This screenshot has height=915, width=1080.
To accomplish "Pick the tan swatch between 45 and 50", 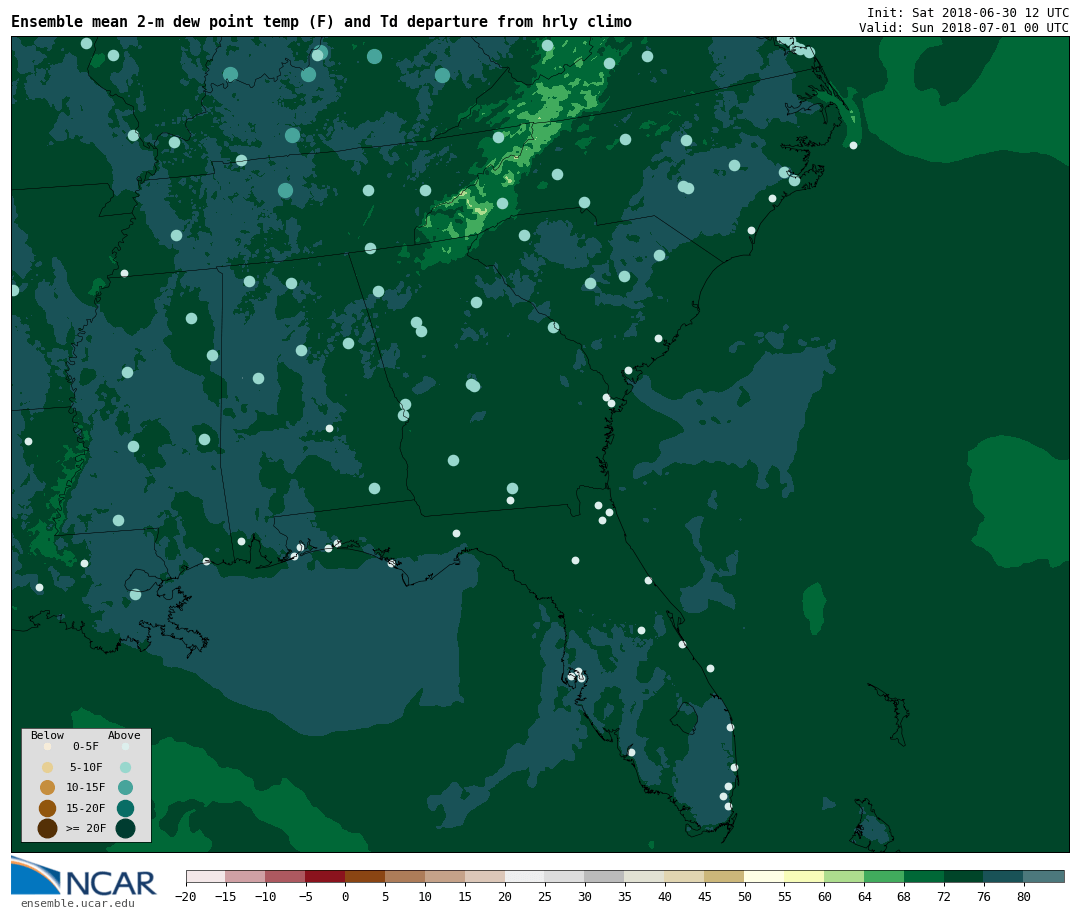I will tap(725, 876).
